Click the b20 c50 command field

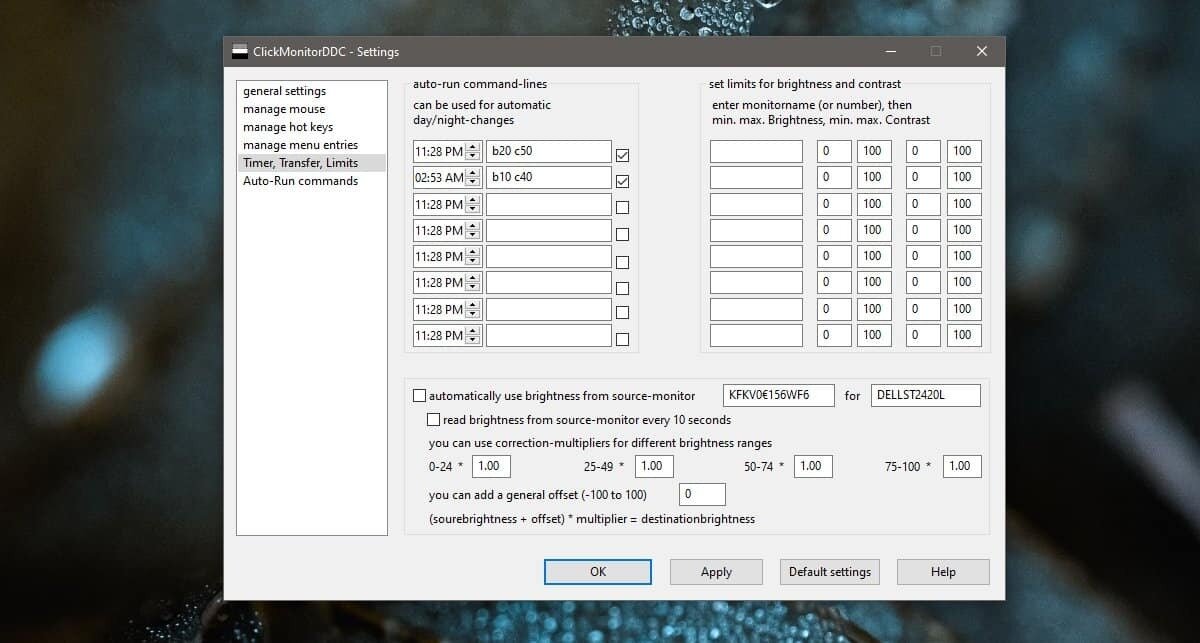(549, 151)
